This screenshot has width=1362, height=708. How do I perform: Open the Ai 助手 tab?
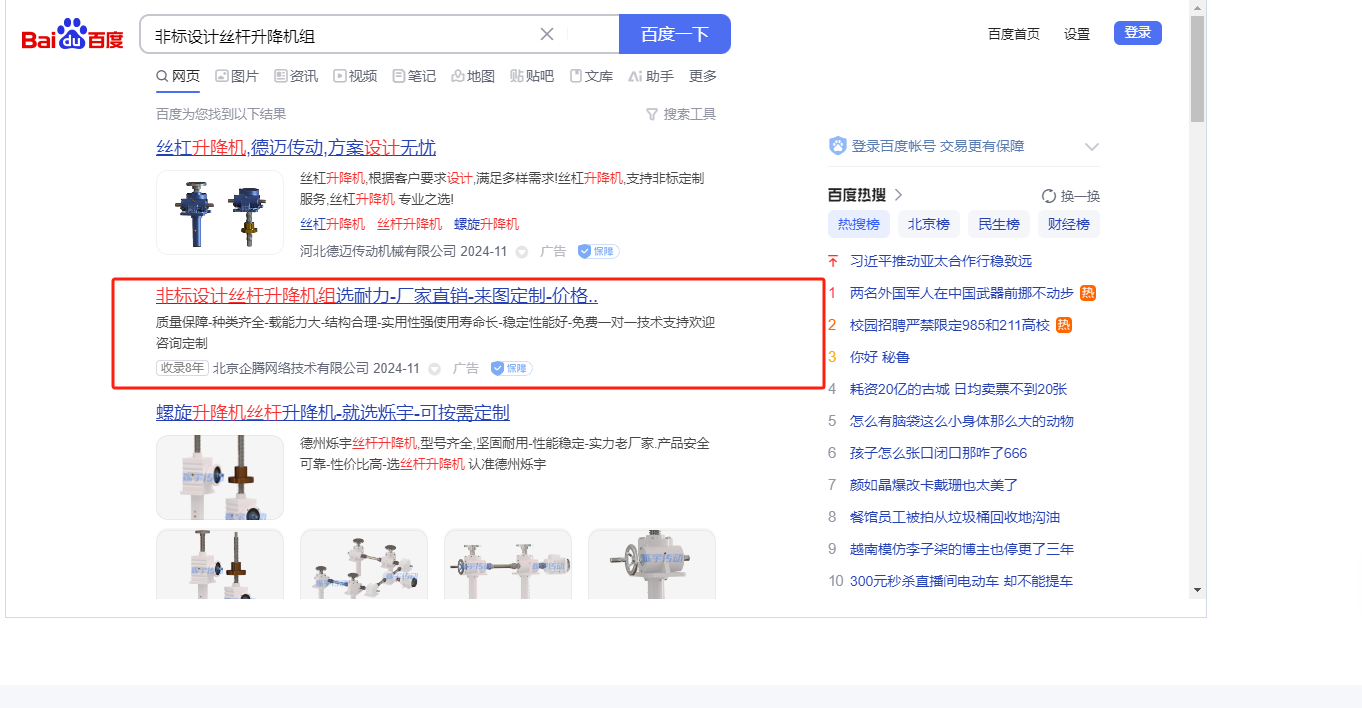(651, 76)
